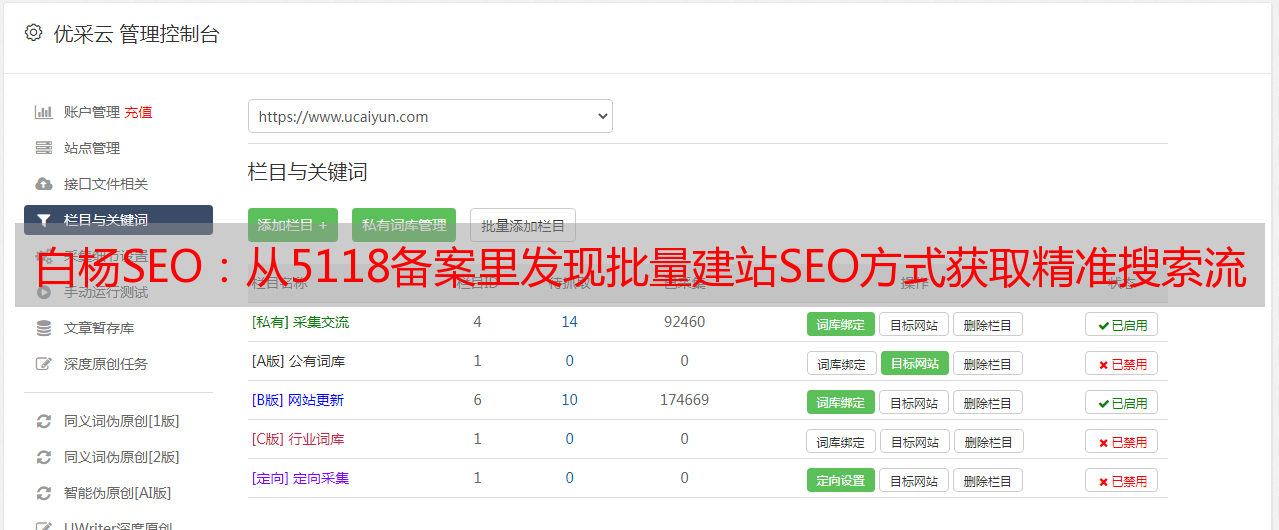Image resolution: width=1279 pixels, height=530 pixels.
Task: Toggle 已禁用 status for 行业词库 row
Action: coord(1122,441)
